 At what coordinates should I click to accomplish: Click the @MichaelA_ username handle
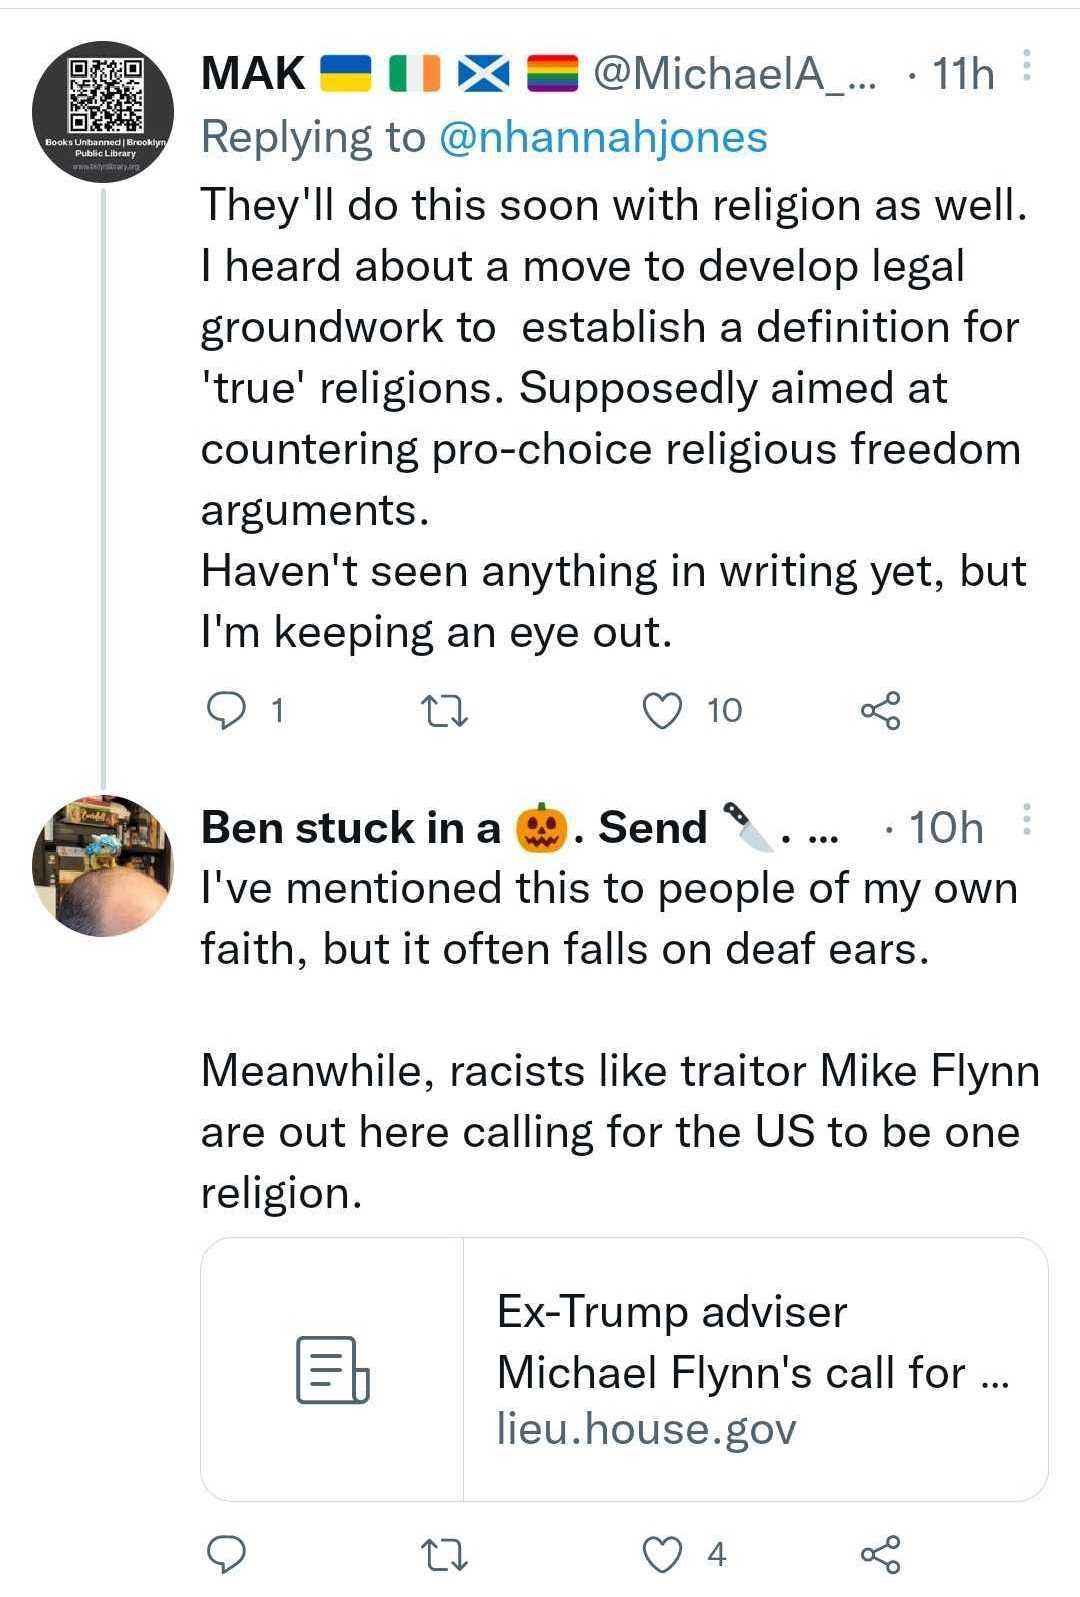(x=733, y=73)
